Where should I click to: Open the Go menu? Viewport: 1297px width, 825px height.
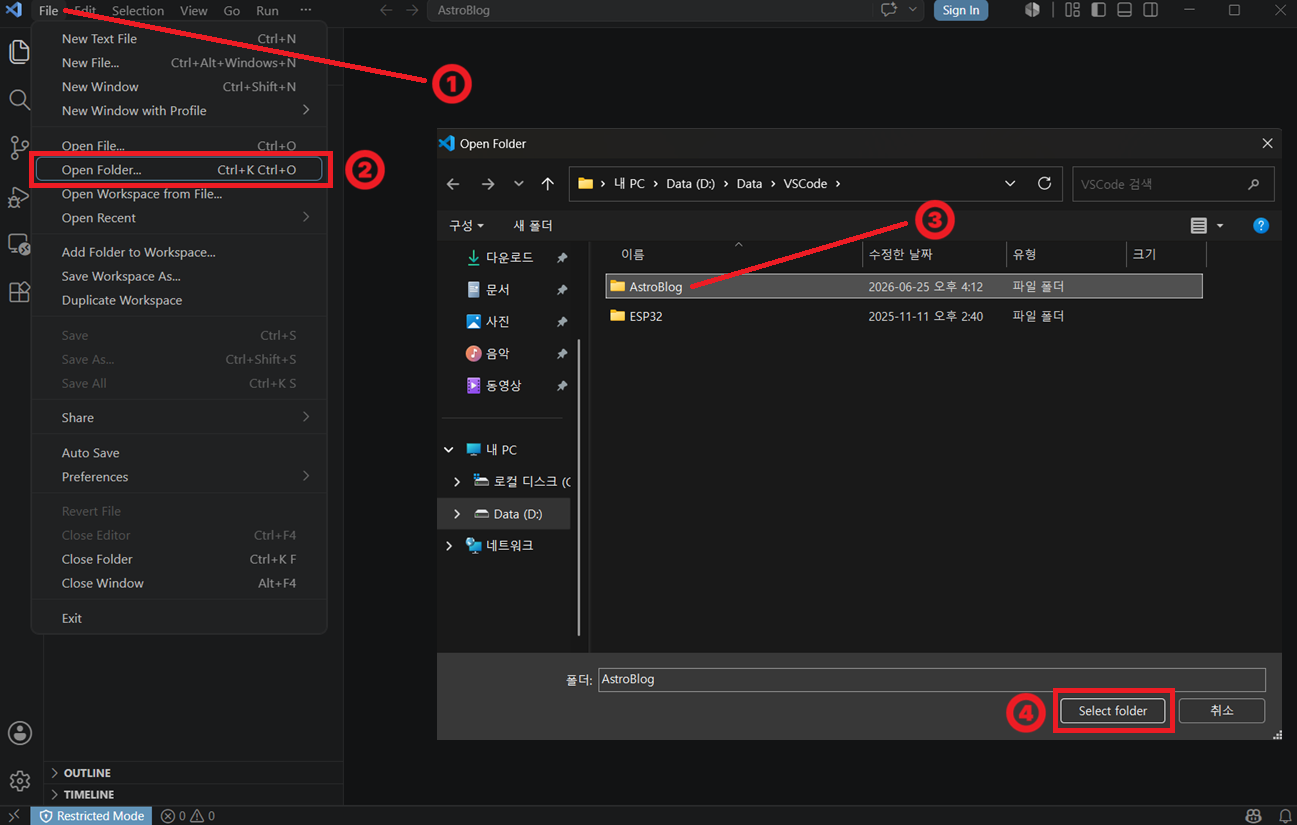pos(232,10)
